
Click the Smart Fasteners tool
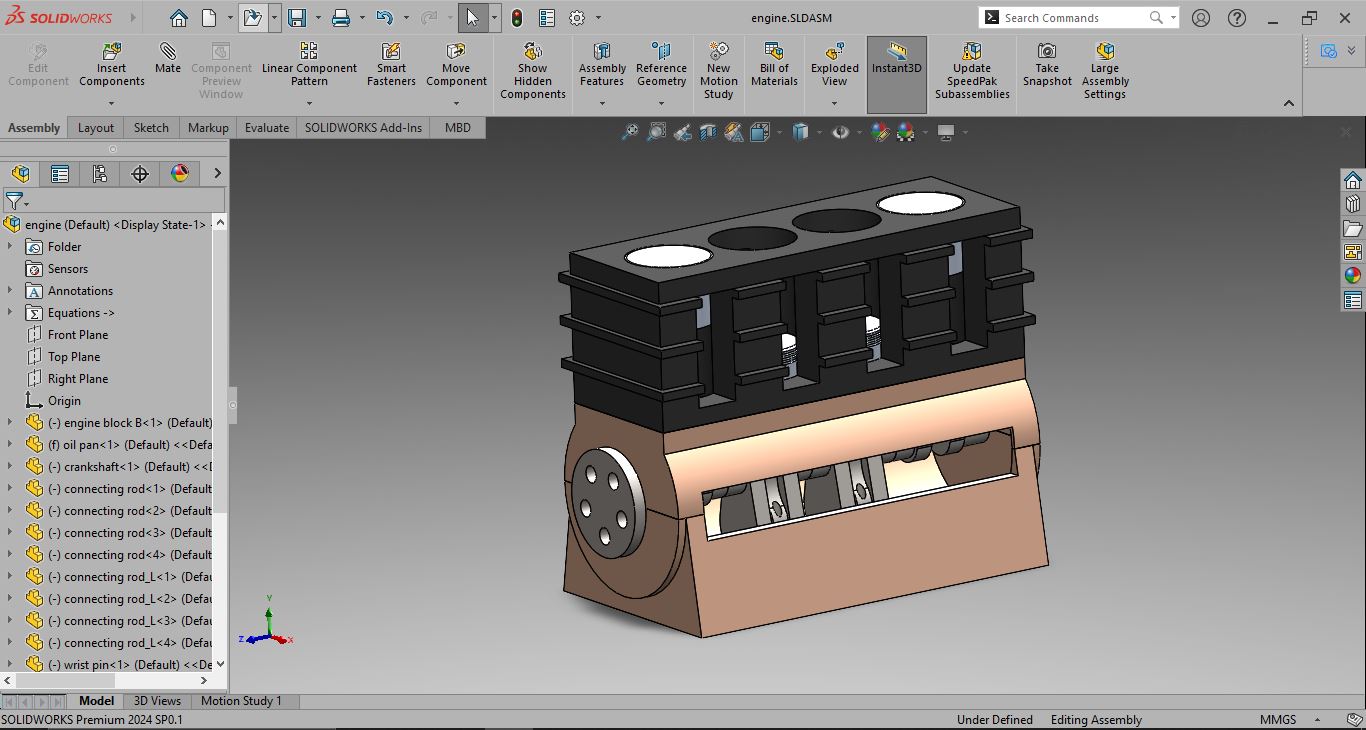[391, 66]
